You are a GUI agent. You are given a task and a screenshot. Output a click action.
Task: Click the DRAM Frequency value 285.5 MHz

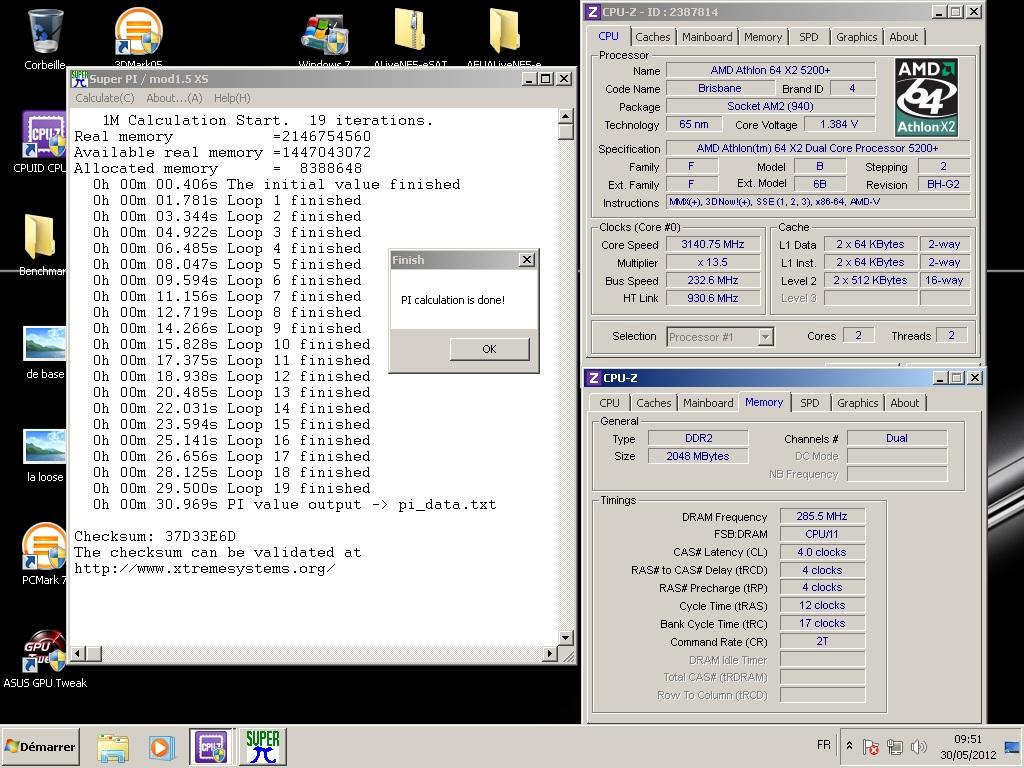[822, 517]
